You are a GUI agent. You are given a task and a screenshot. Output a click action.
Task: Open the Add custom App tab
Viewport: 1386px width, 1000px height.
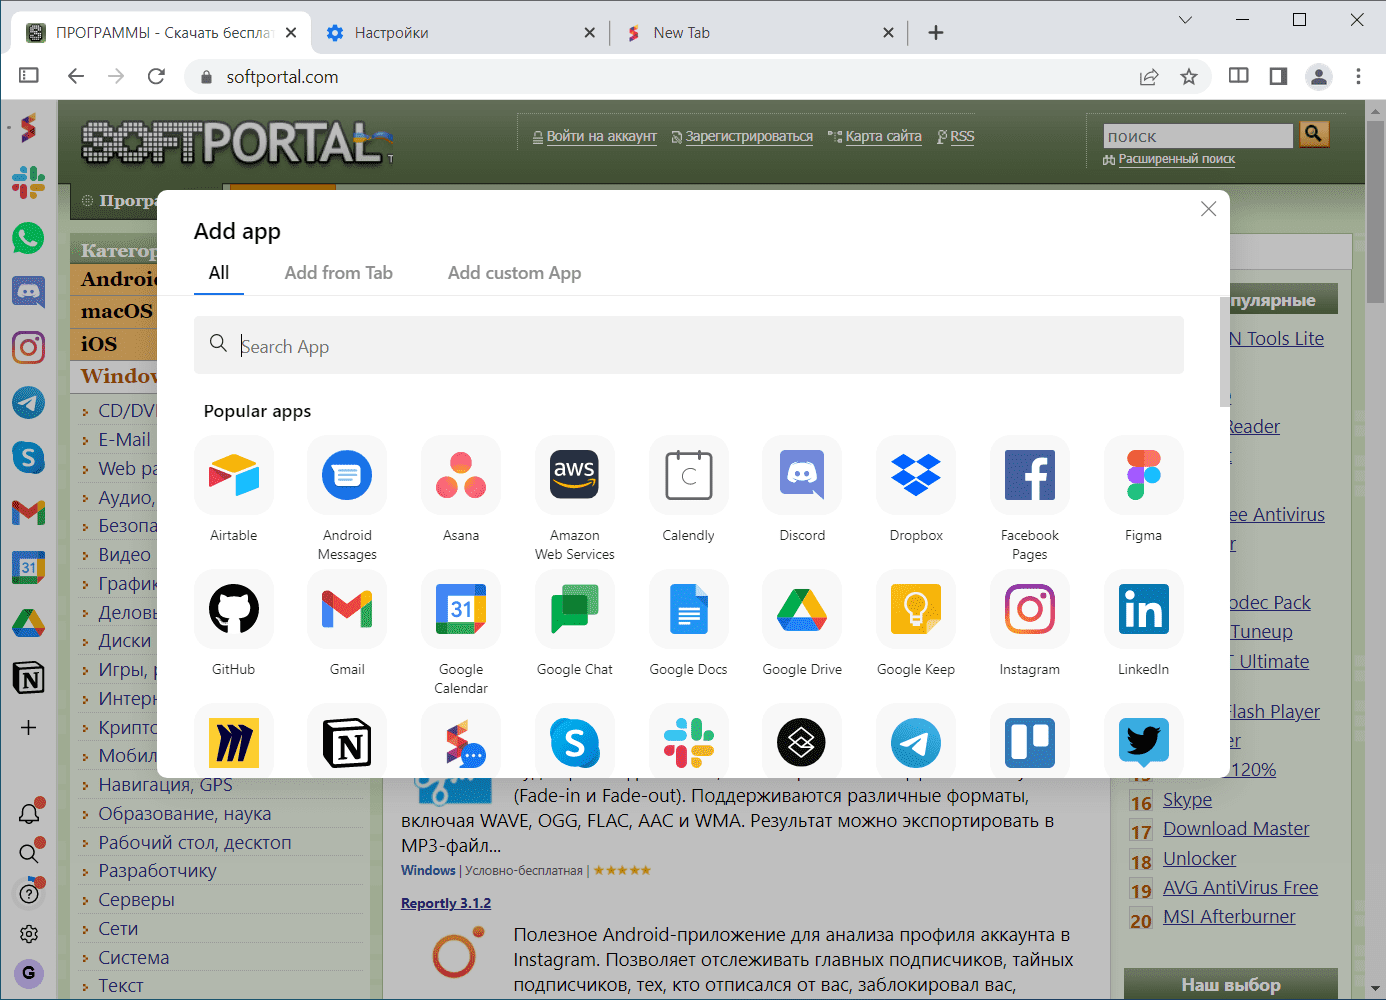tap(514, 273)
